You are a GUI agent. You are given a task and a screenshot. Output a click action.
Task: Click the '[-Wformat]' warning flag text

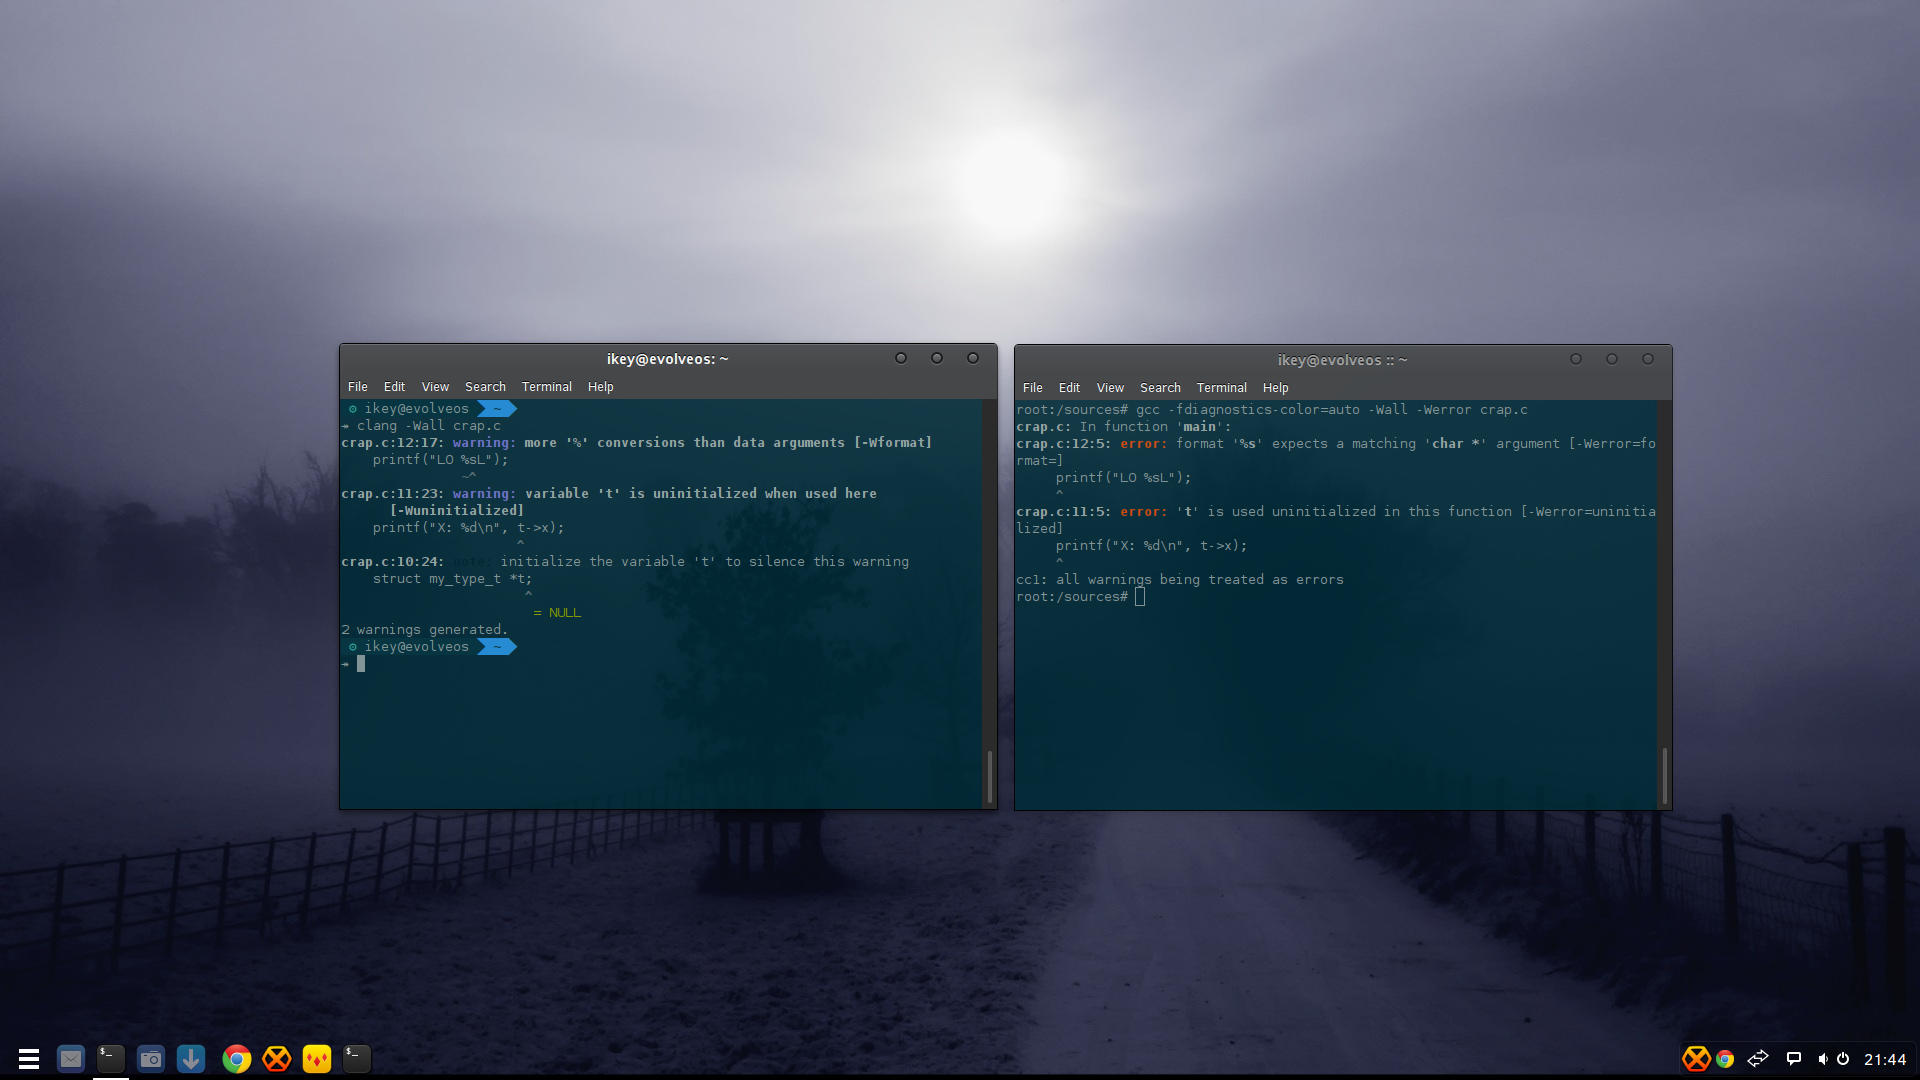(893, 443)
